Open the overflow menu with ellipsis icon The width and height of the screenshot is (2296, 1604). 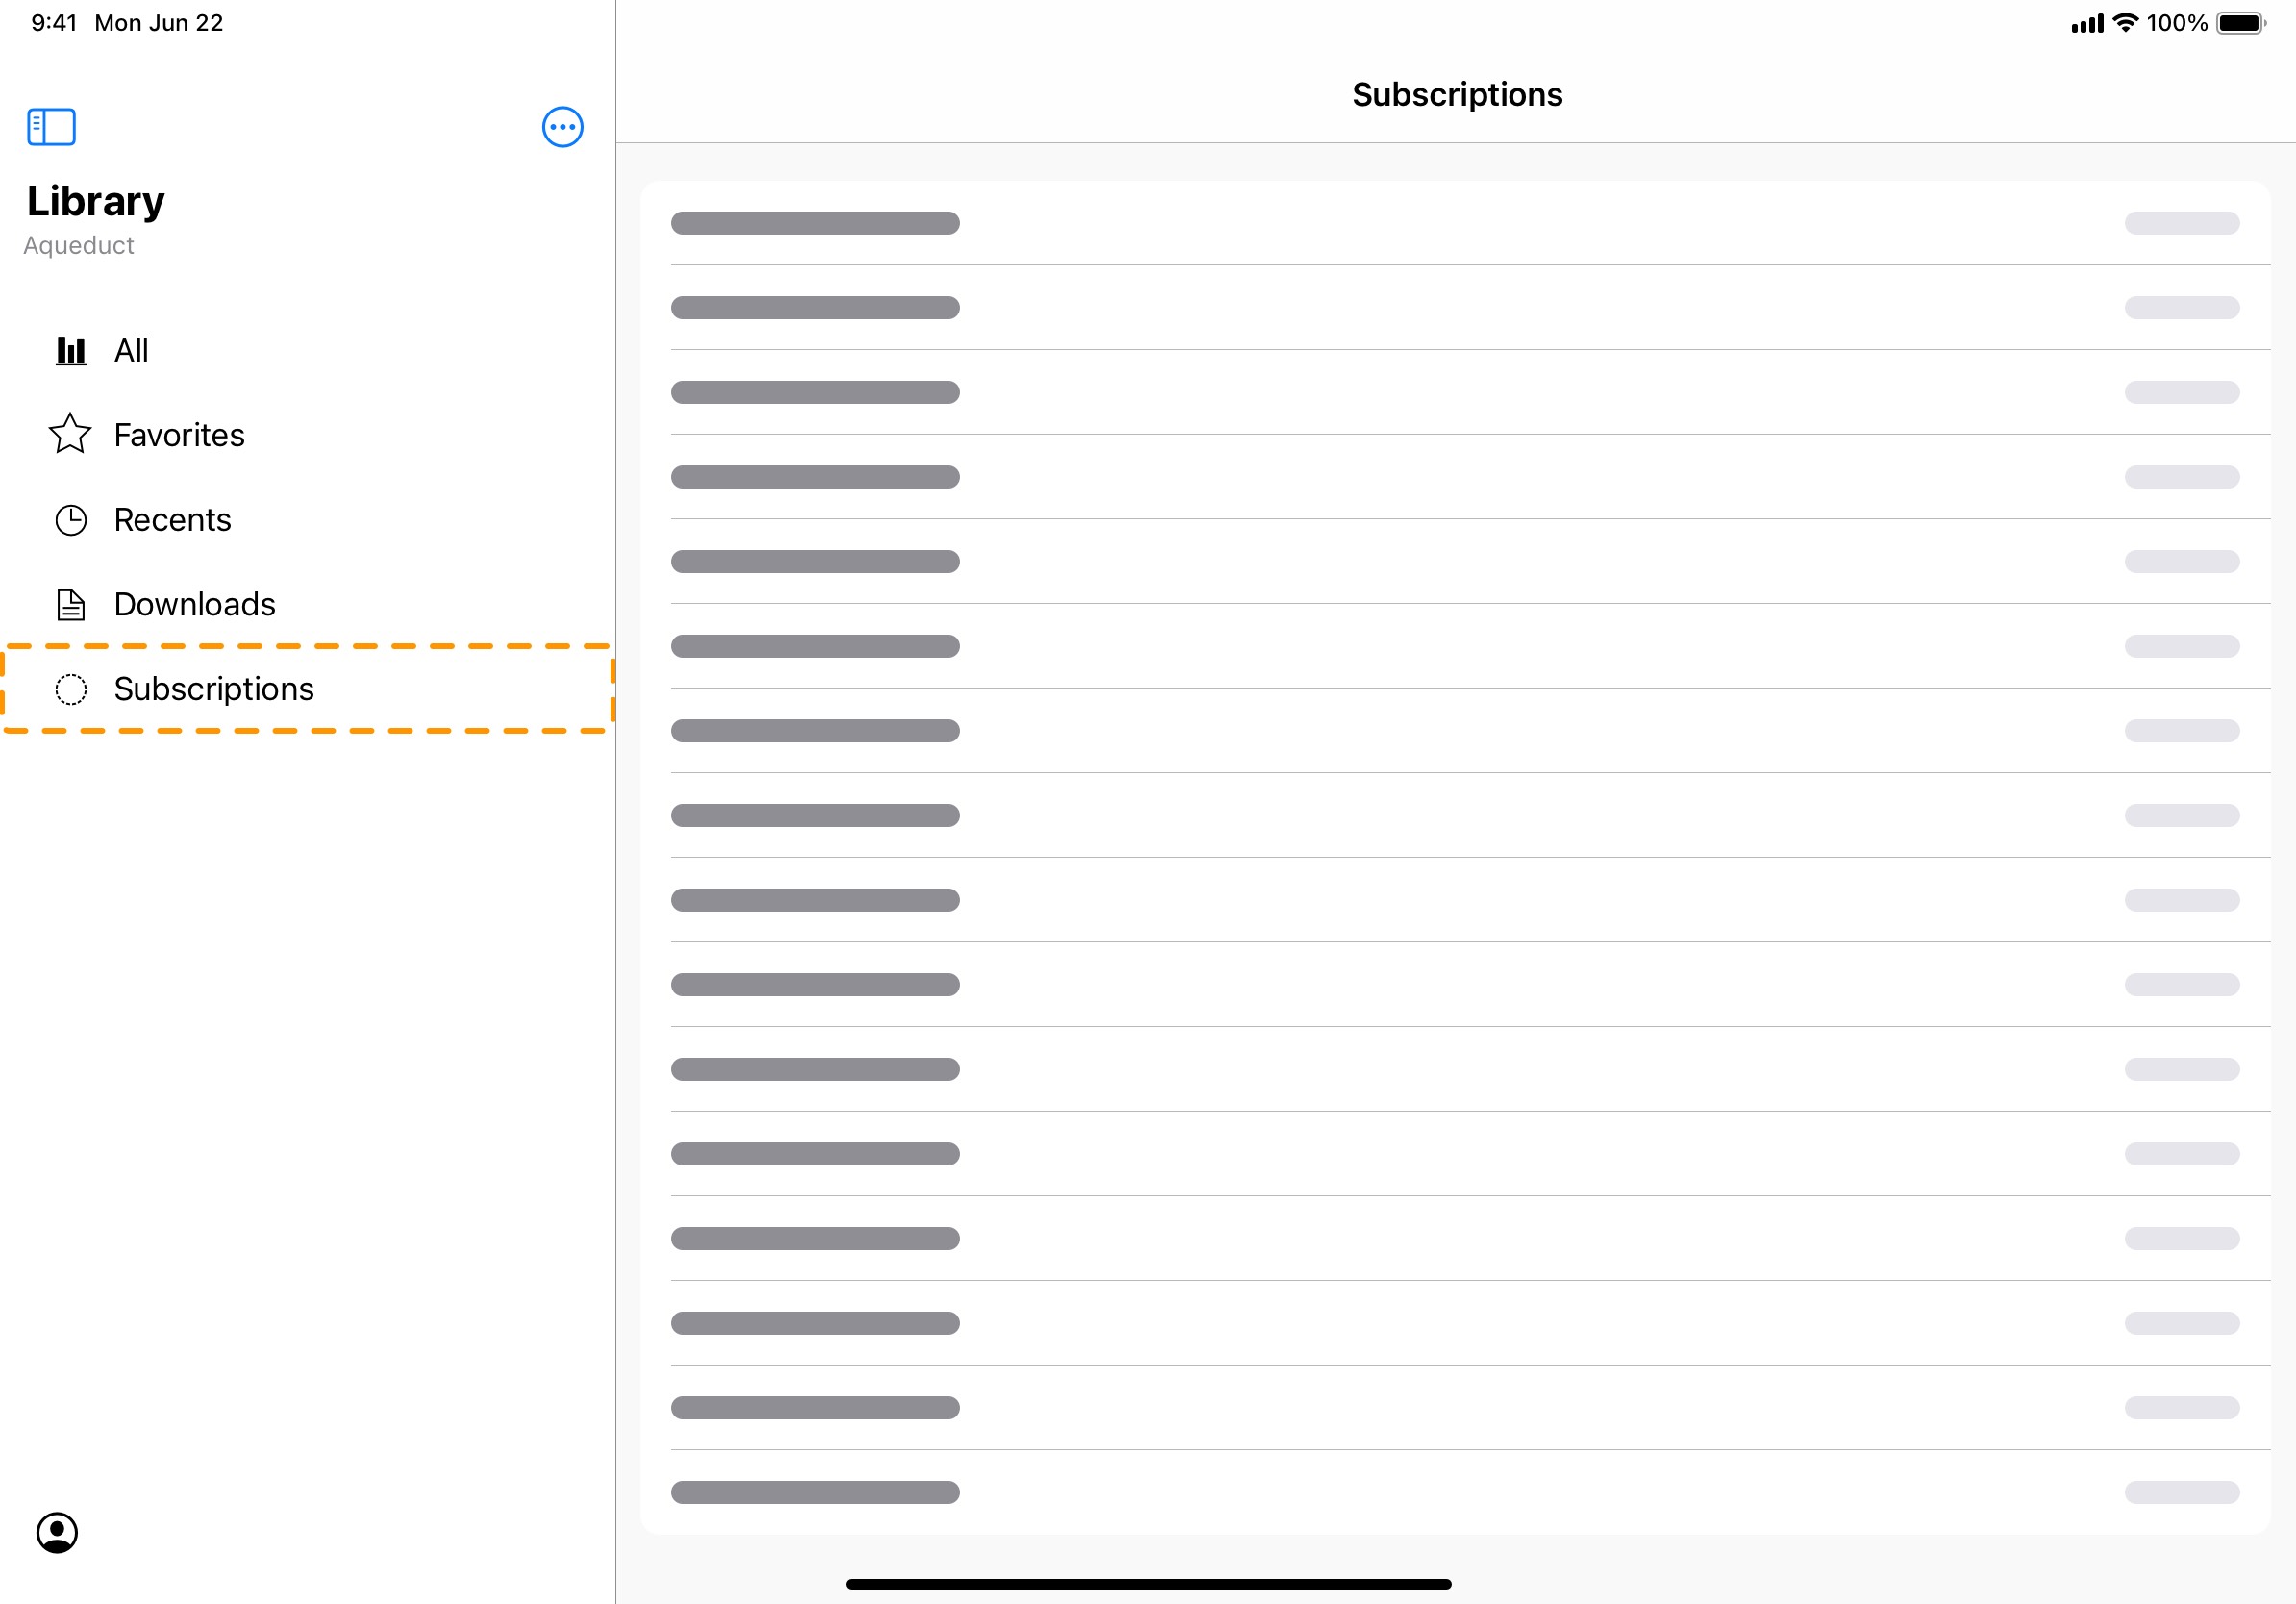[562, 126]
